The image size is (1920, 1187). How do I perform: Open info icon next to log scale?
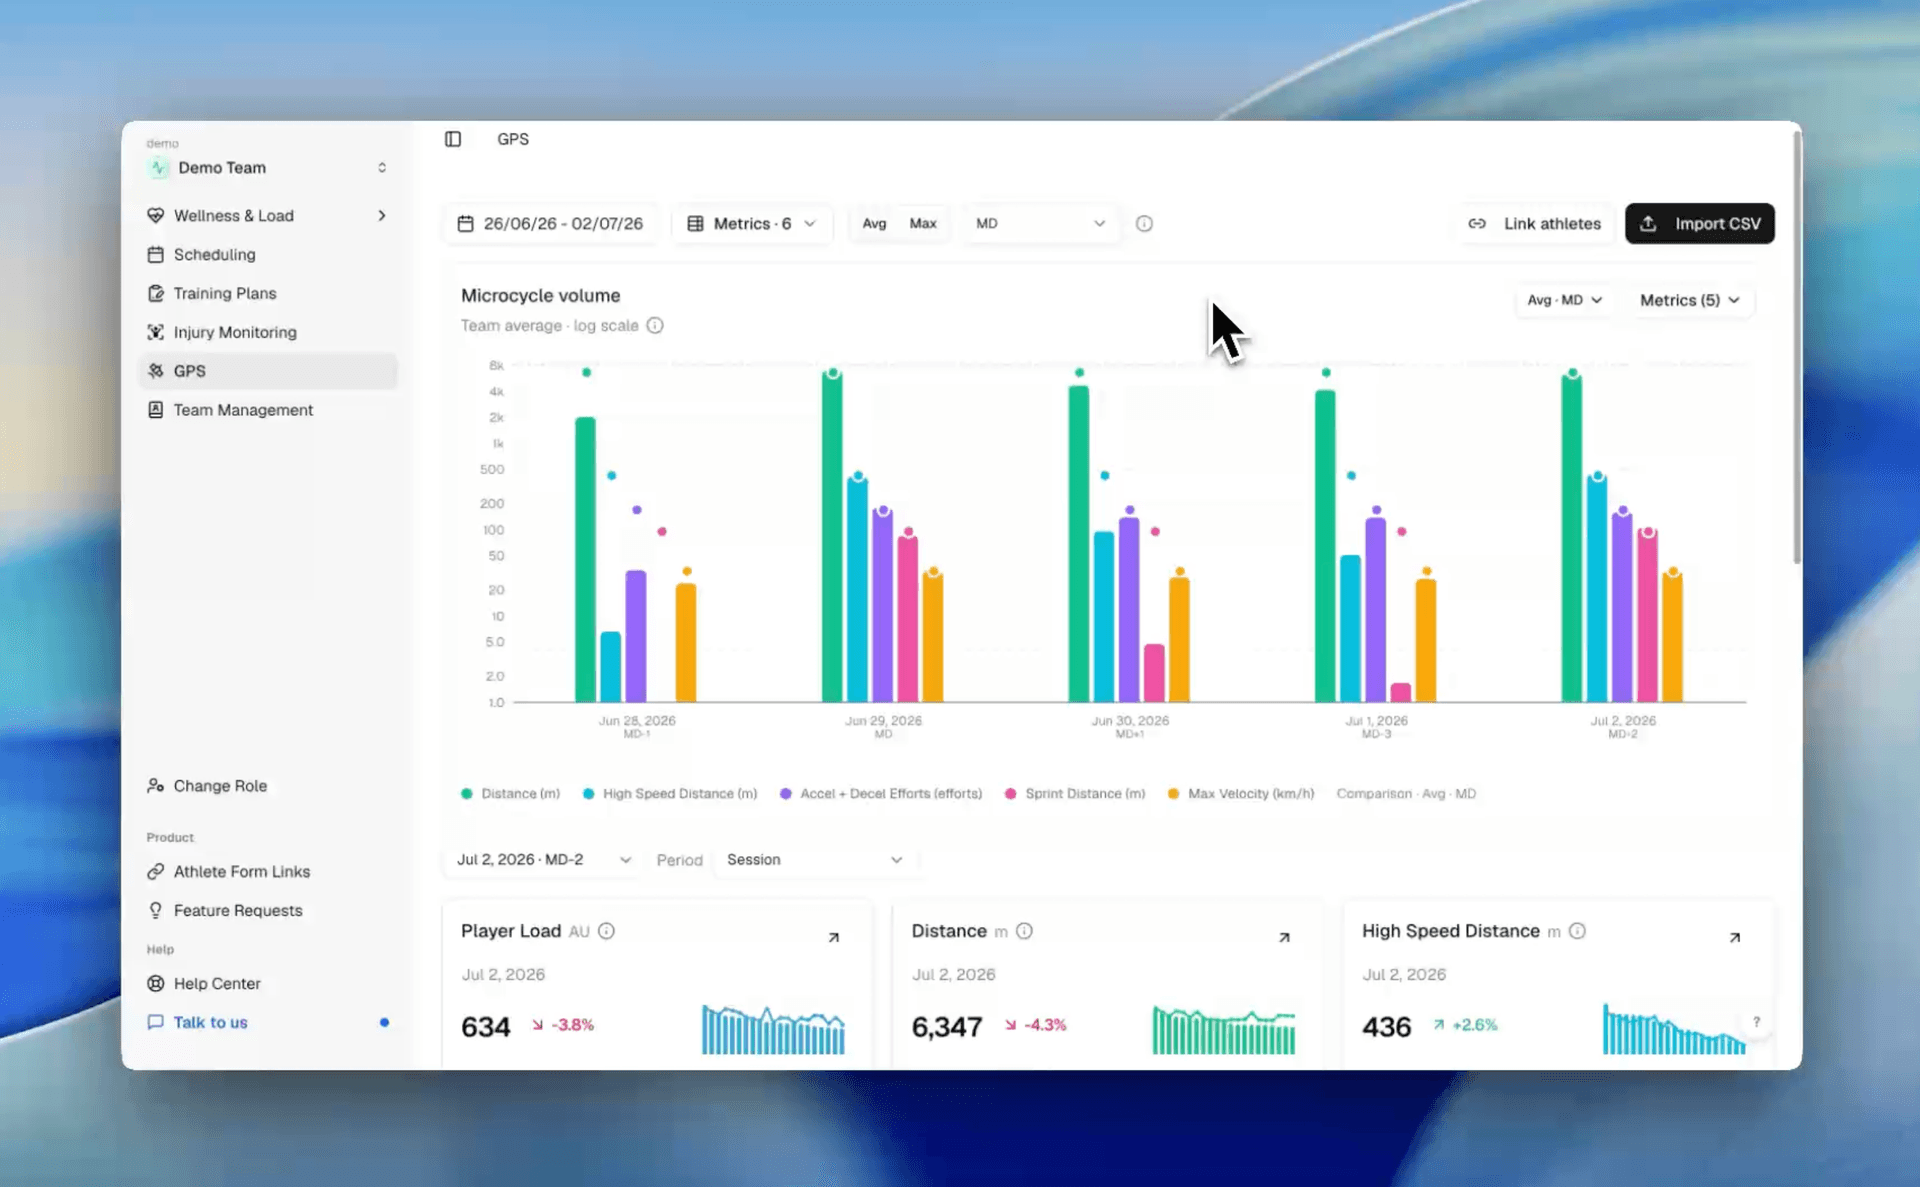point(655,325)
